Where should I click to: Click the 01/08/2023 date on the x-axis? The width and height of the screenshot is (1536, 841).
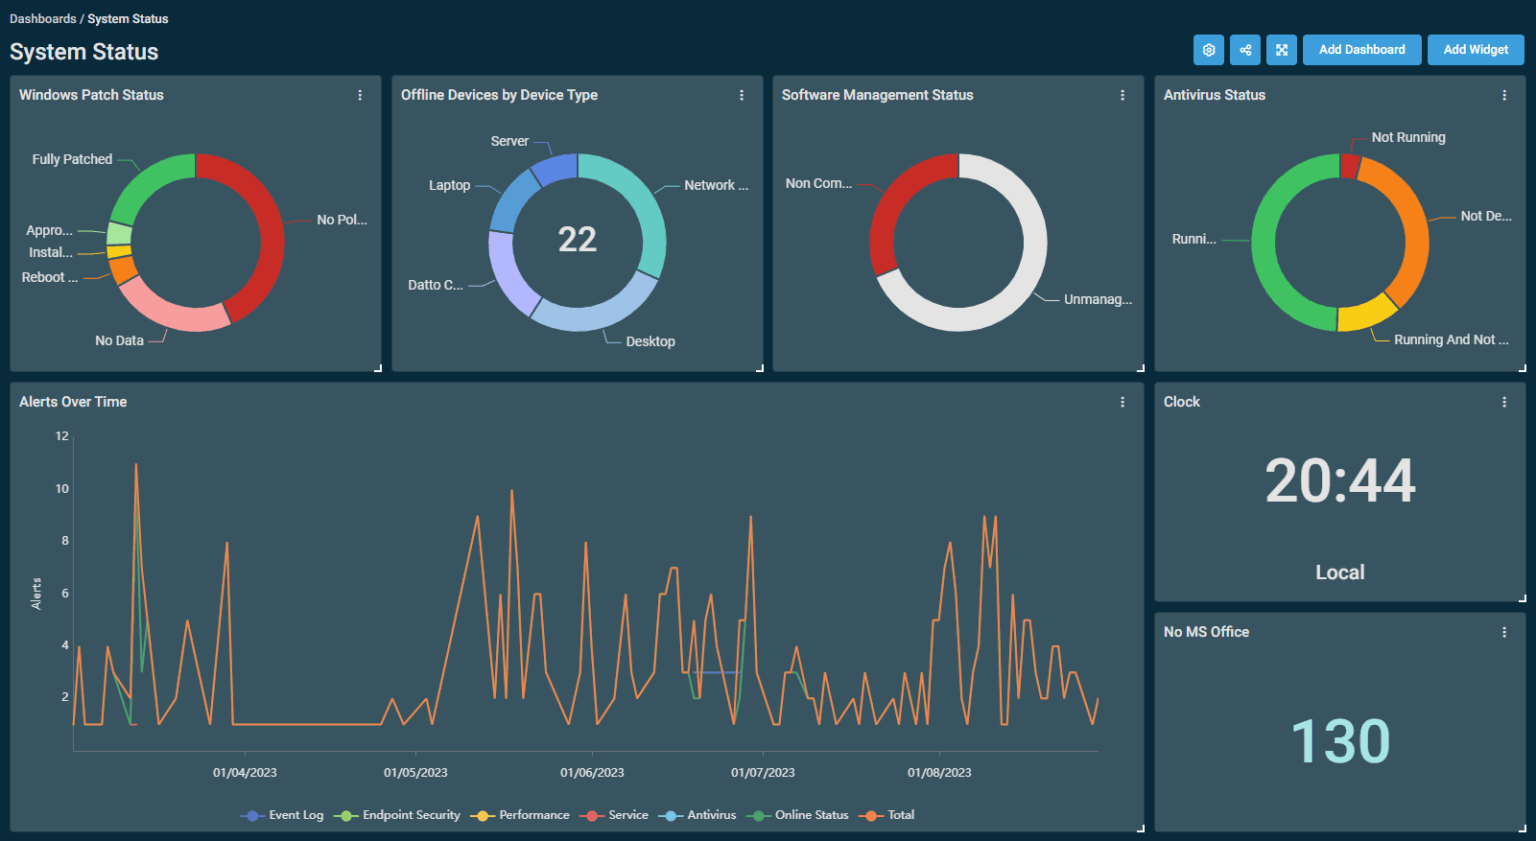(x=939, y=773)
